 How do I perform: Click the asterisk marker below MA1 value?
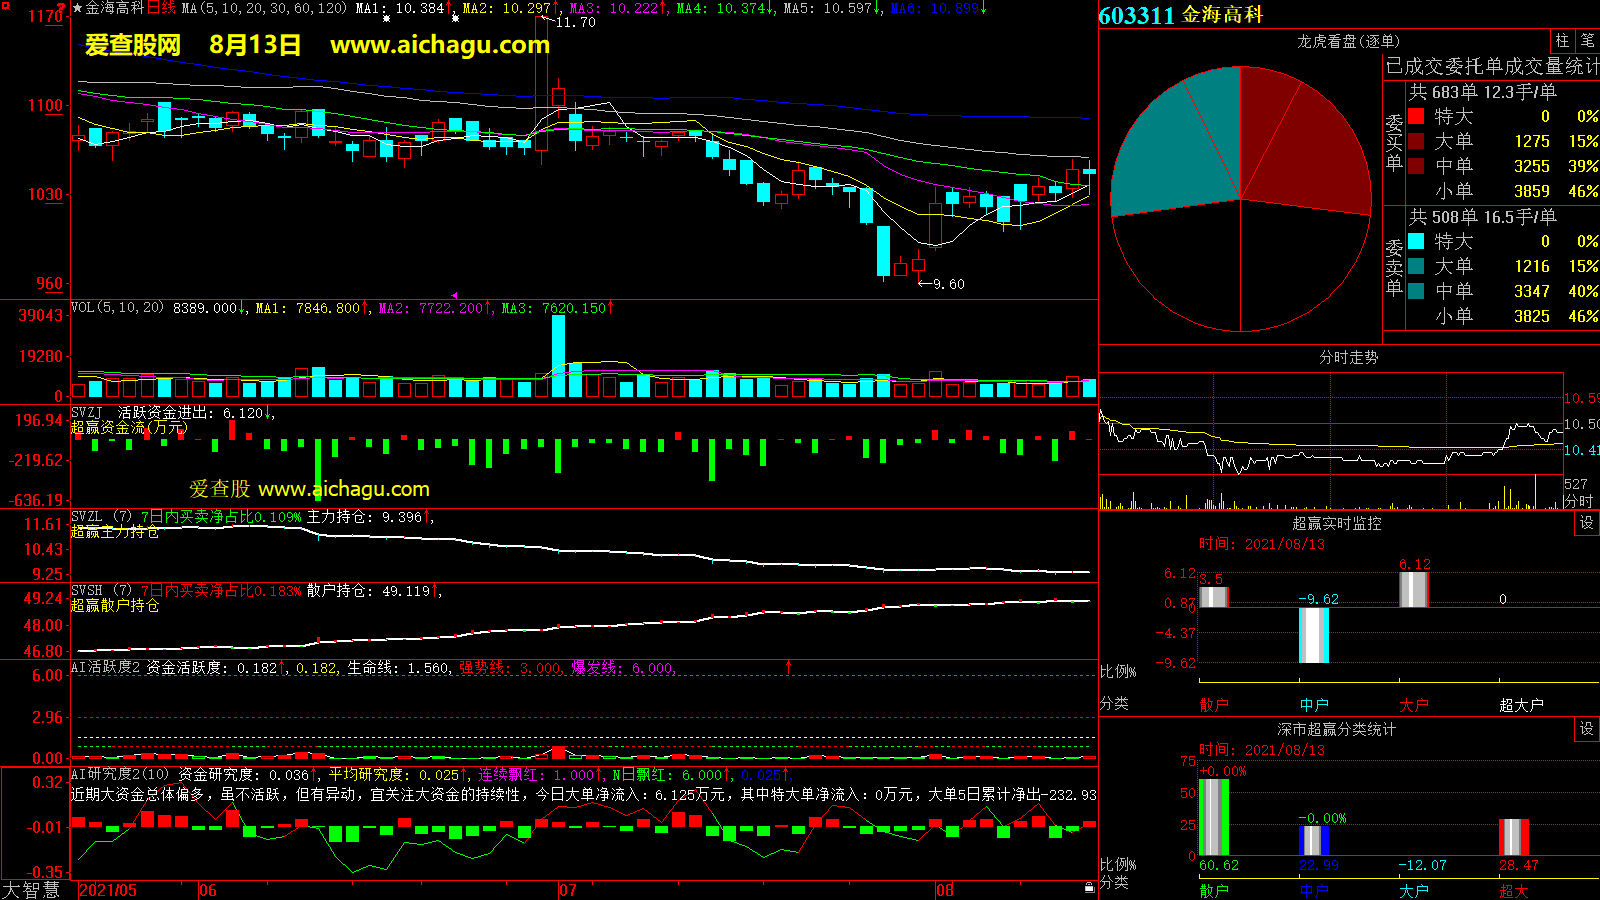click(x=386, y=19)
